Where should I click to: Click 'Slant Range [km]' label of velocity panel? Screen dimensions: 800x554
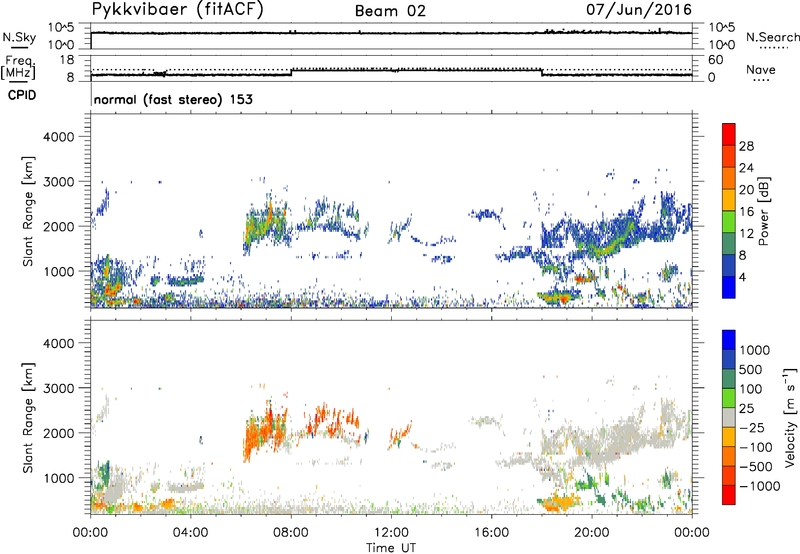(28, 417)
